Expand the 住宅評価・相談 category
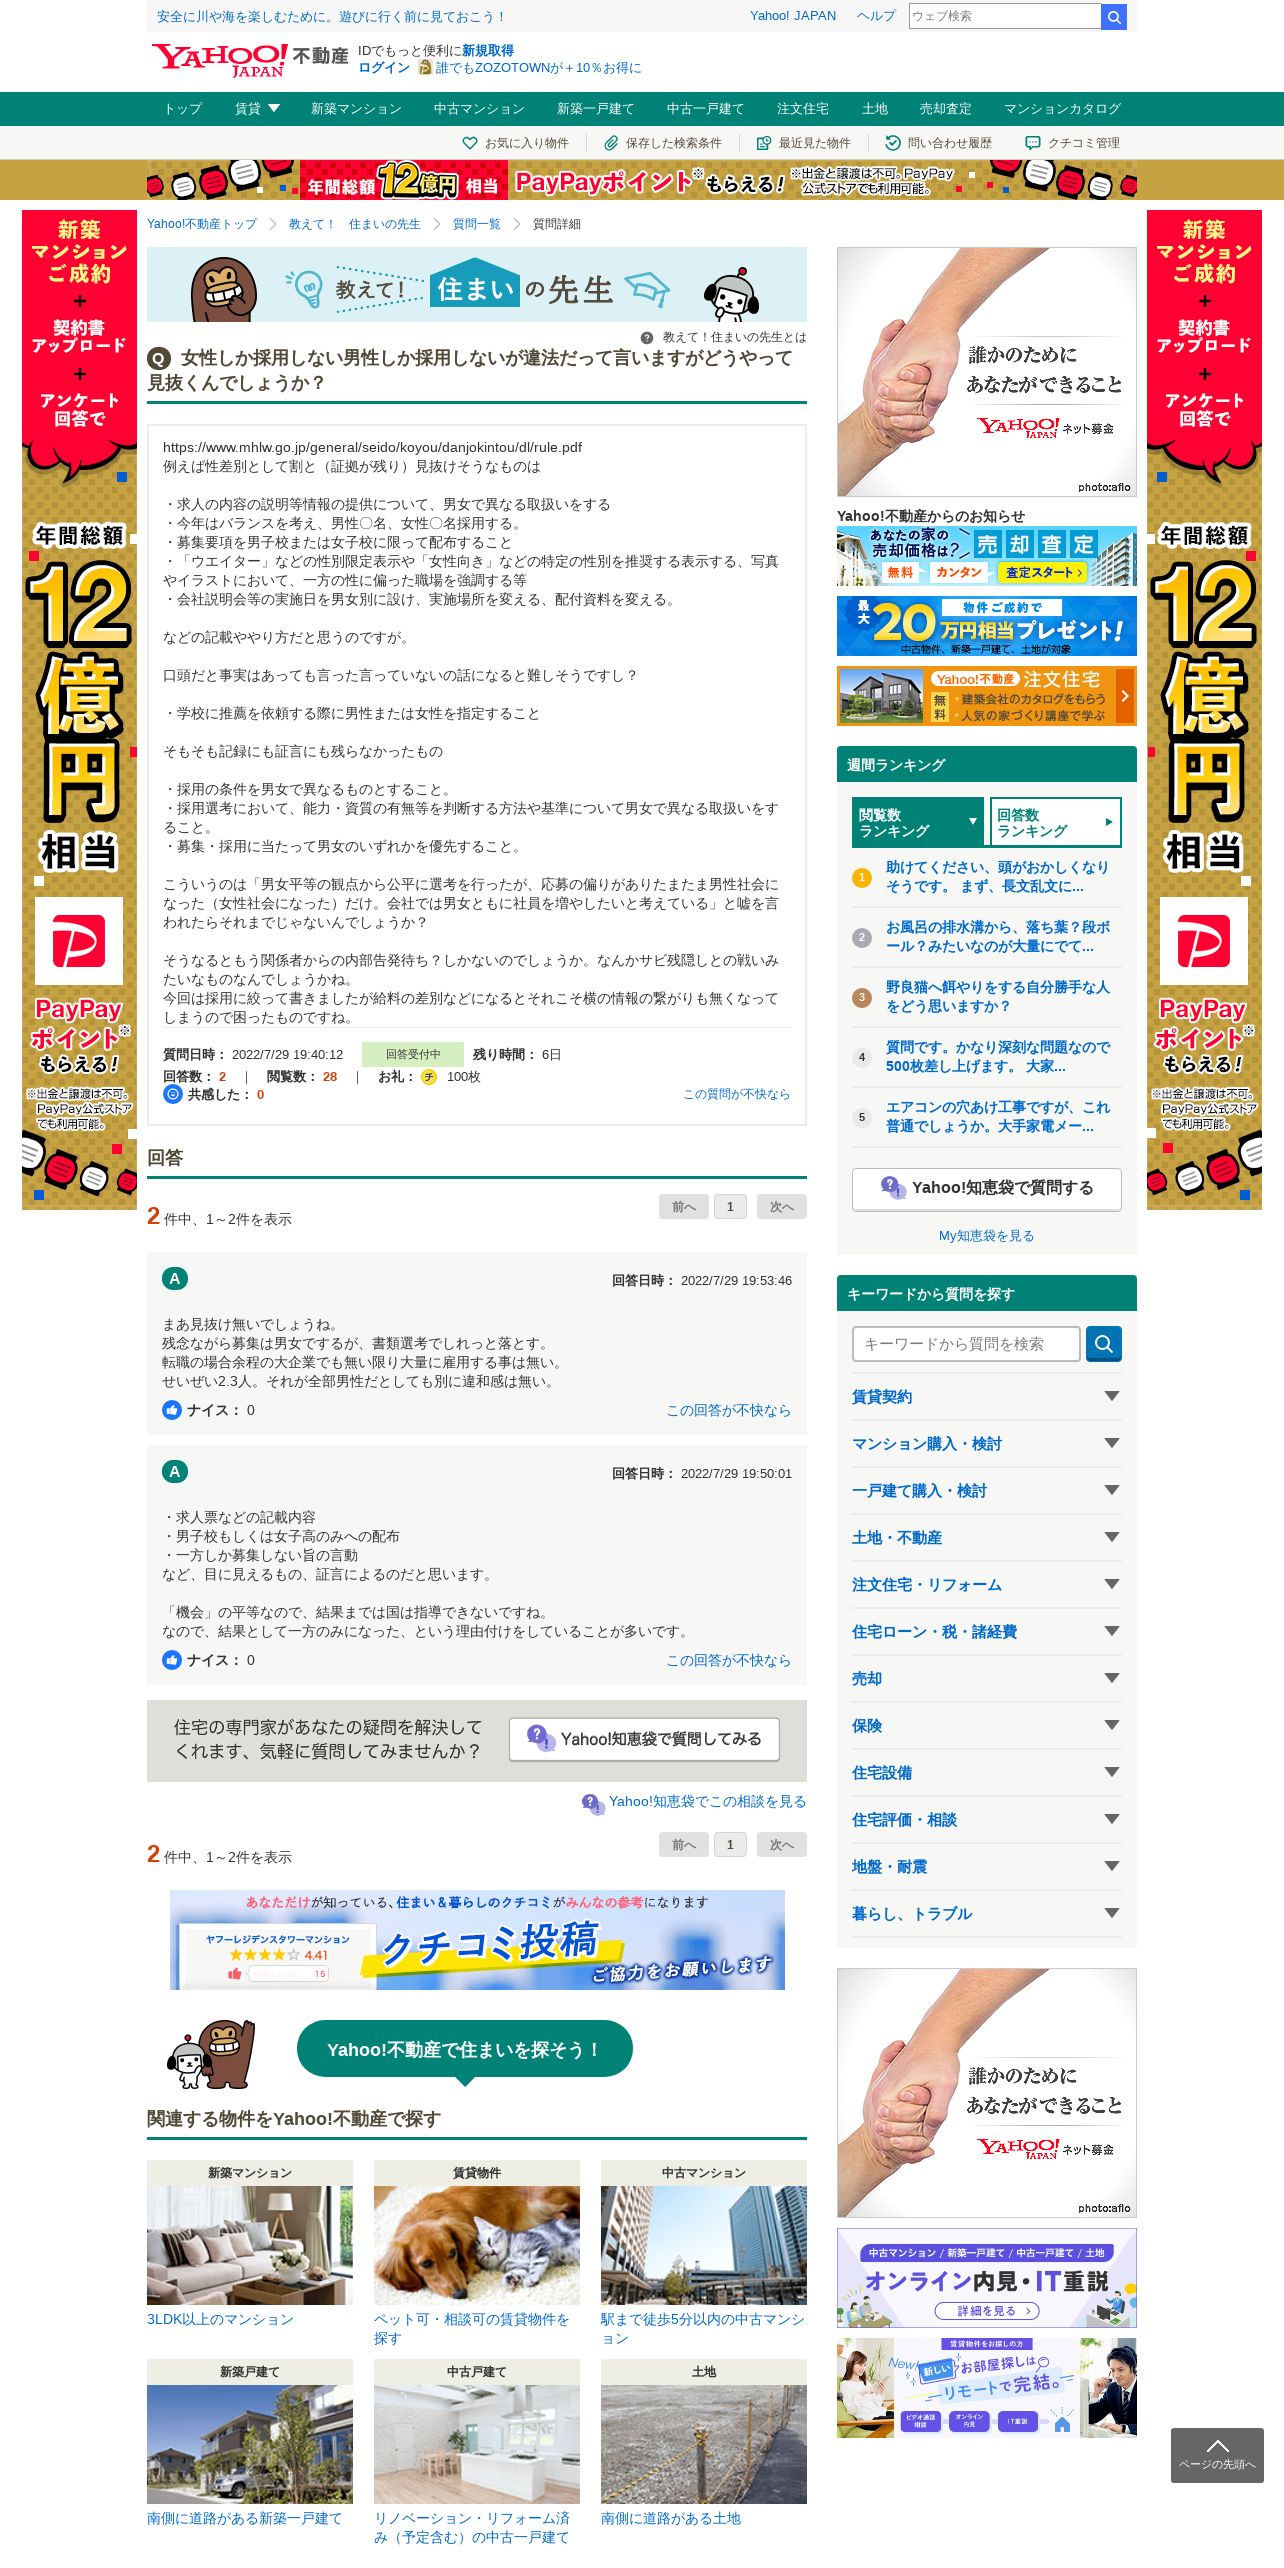Image resolution: width=1284 pixels, height=2568 pixels. point(987,1820)
